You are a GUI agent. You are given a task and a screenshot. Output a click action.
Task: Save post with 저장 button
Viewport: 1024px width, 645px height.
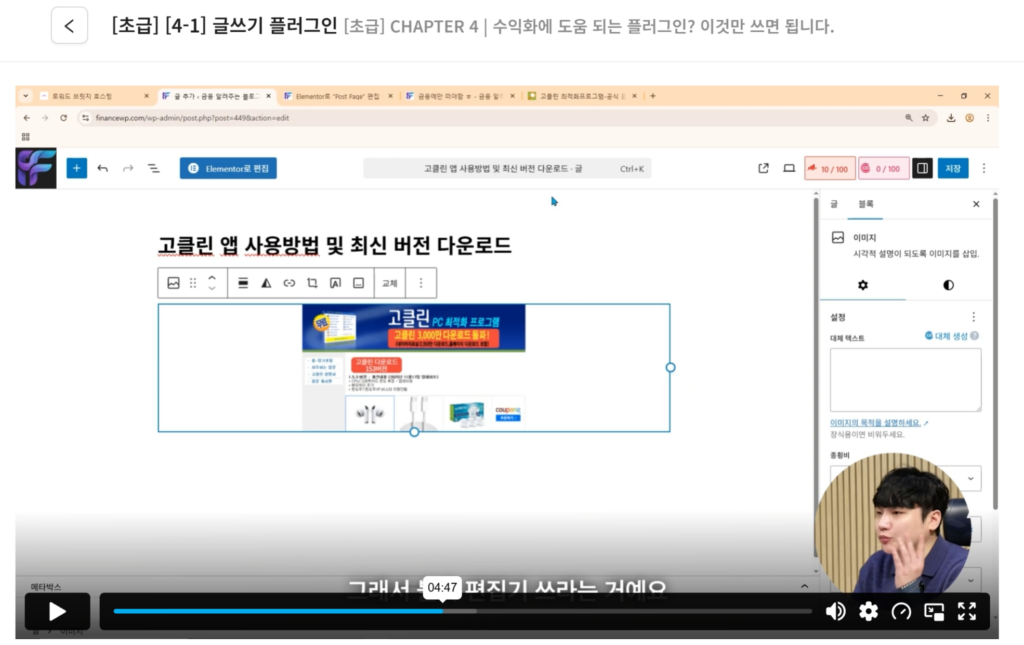pyautogui.click(x=953, y=168)
